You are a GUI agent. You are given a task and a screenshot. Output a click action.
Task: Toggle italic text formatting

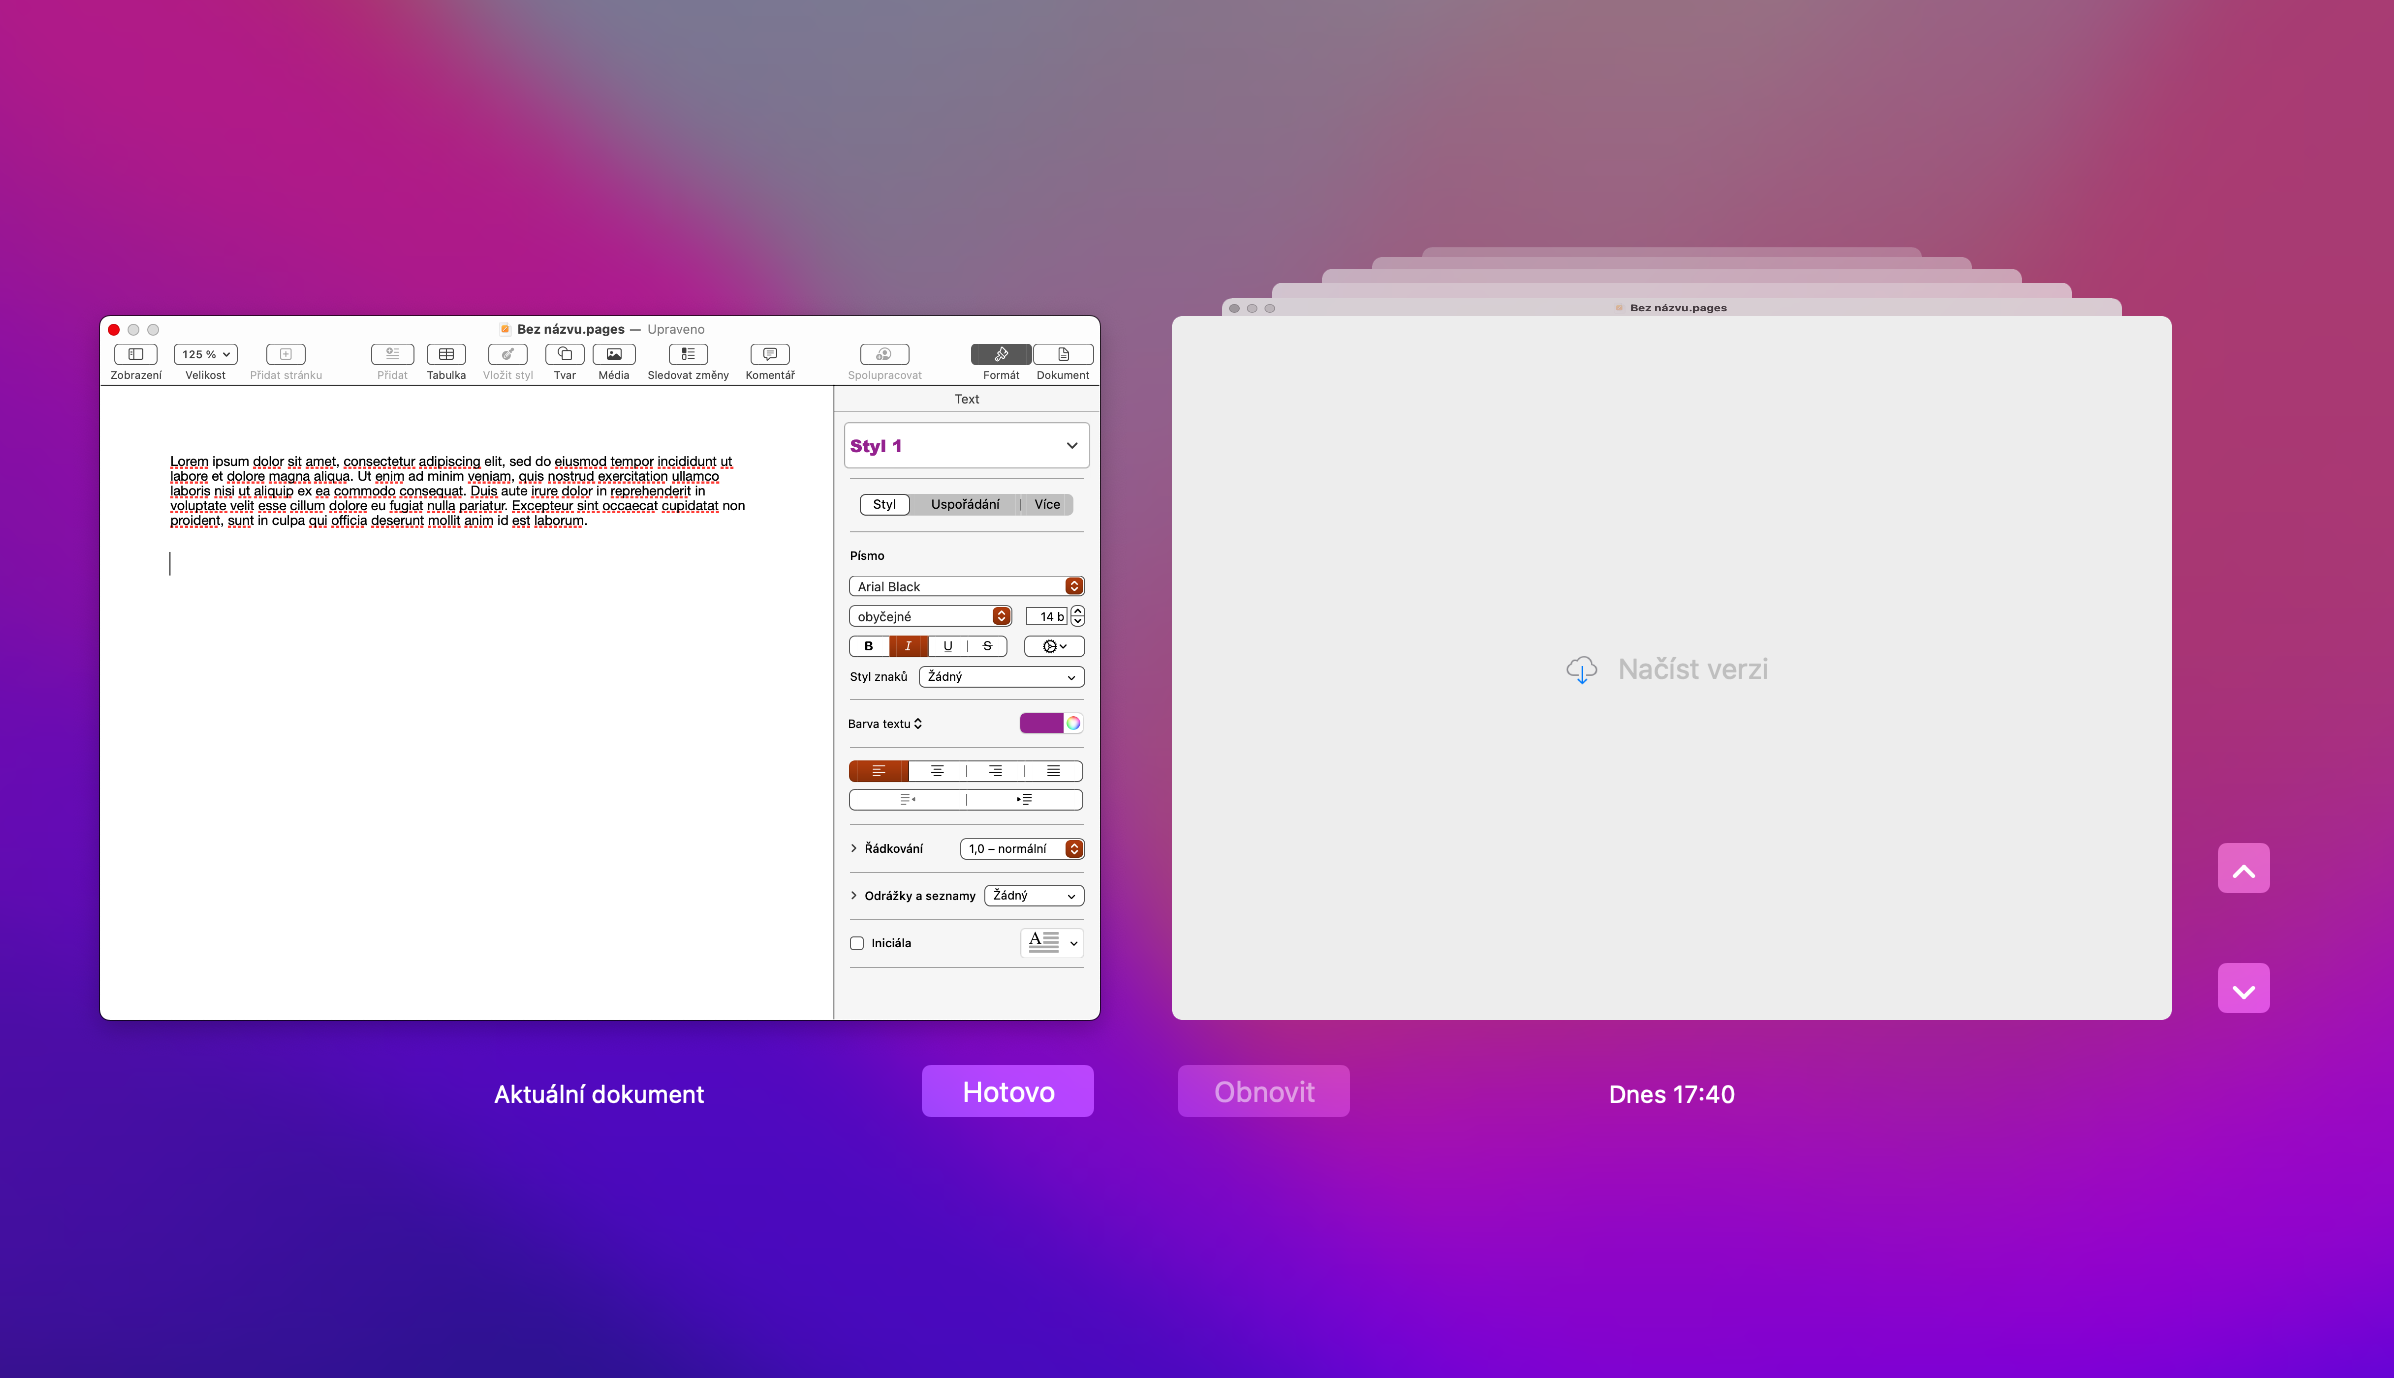point(908,646)
